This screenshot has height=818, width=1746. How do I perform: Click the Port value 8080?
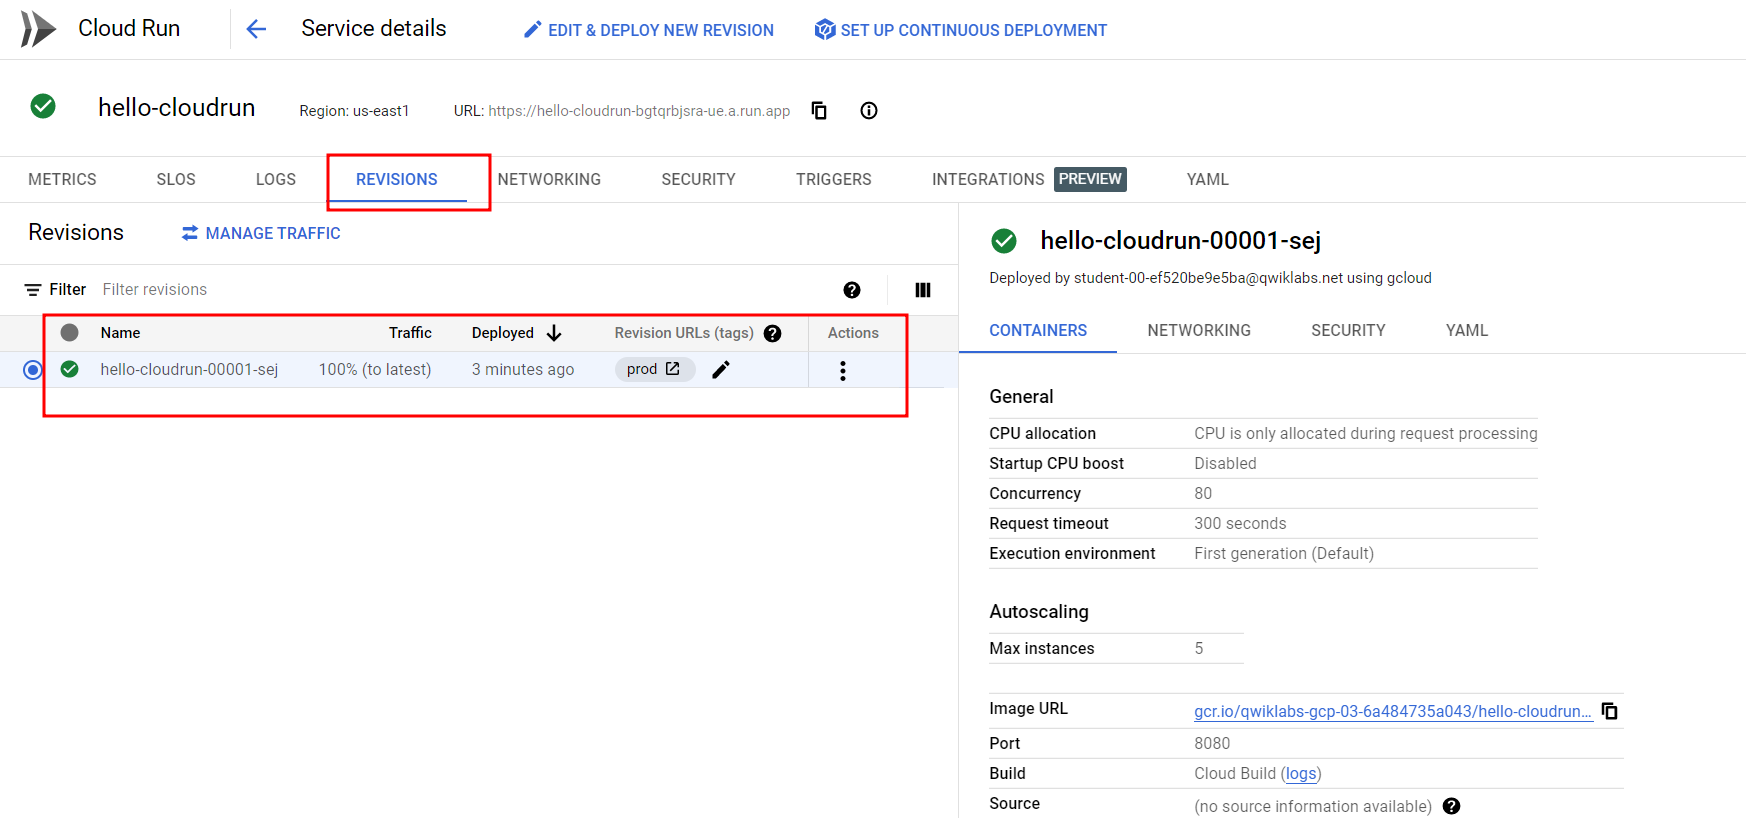[1212, 743]
